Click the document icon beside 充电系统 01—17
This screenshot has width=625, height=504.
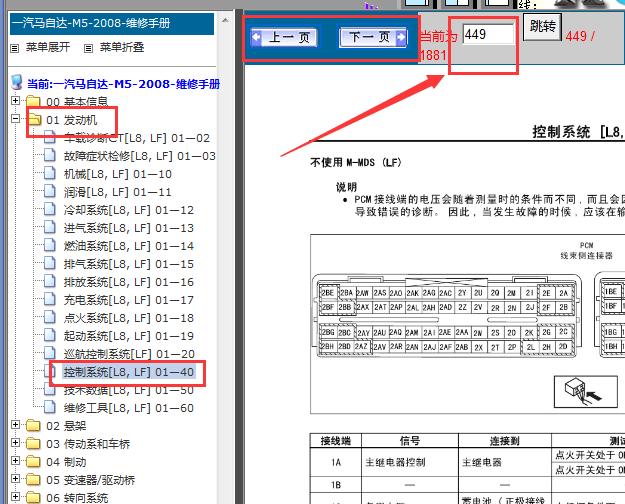[50, 299]
